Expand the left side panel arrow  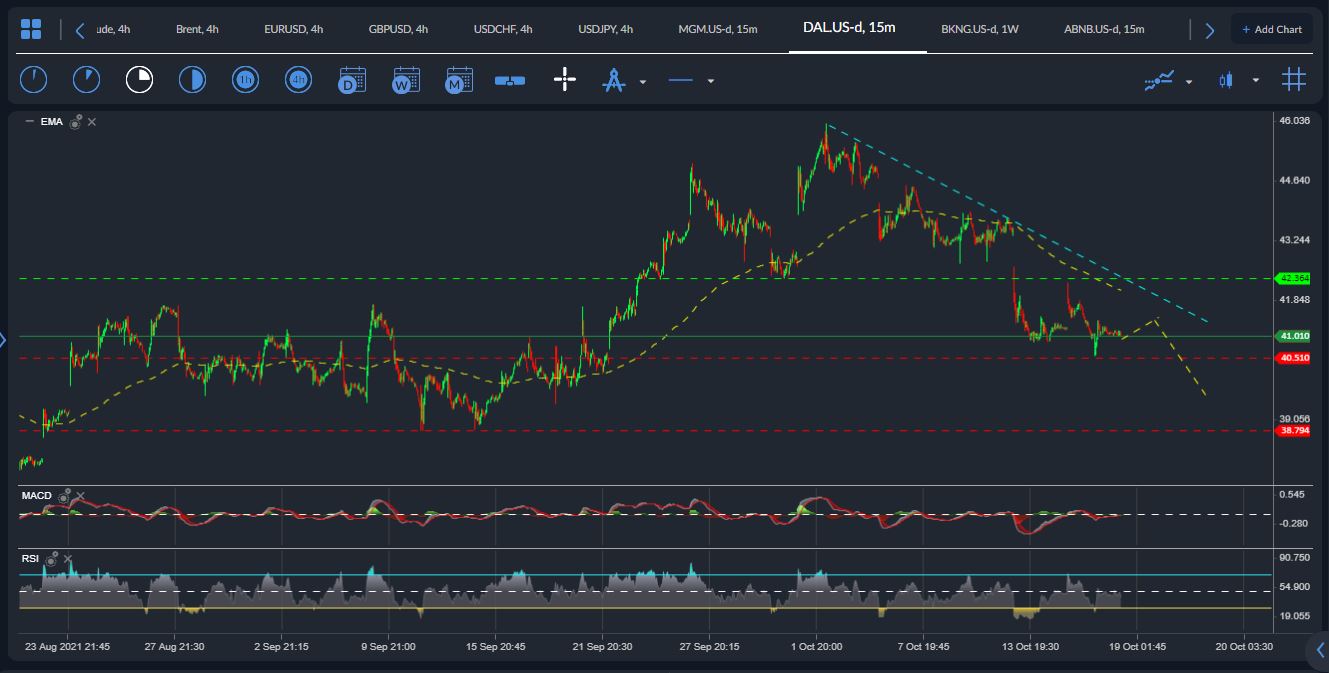3,340
